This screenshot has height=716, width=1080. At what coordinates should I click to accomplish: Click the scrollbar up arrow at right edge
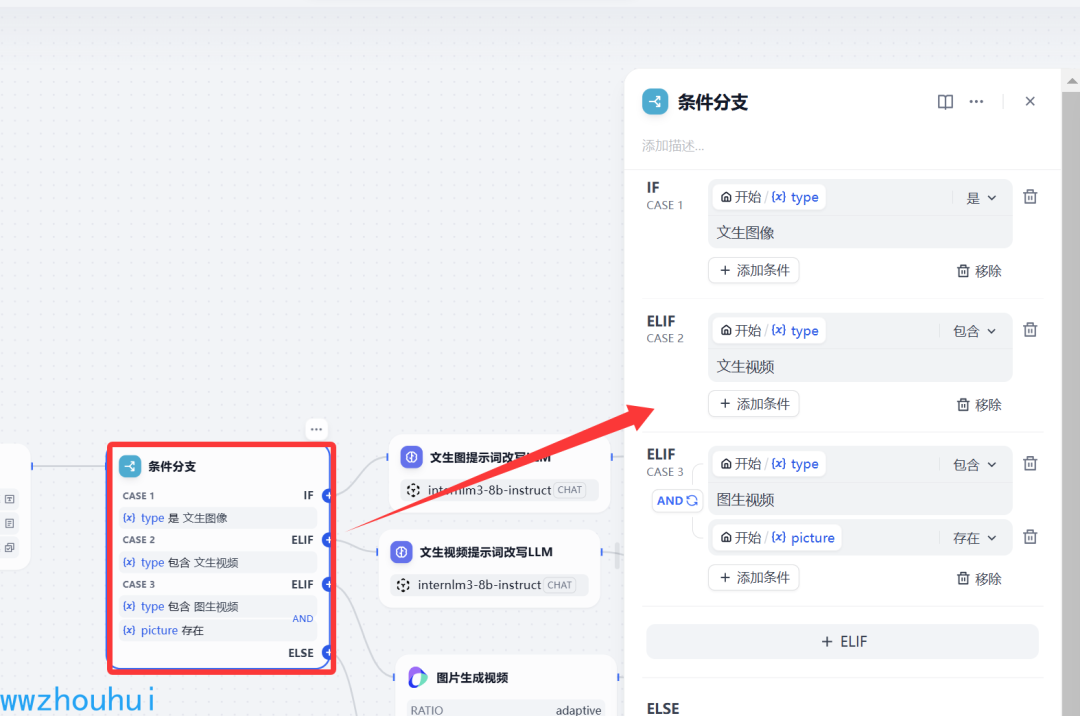[x=1072, y=81]
